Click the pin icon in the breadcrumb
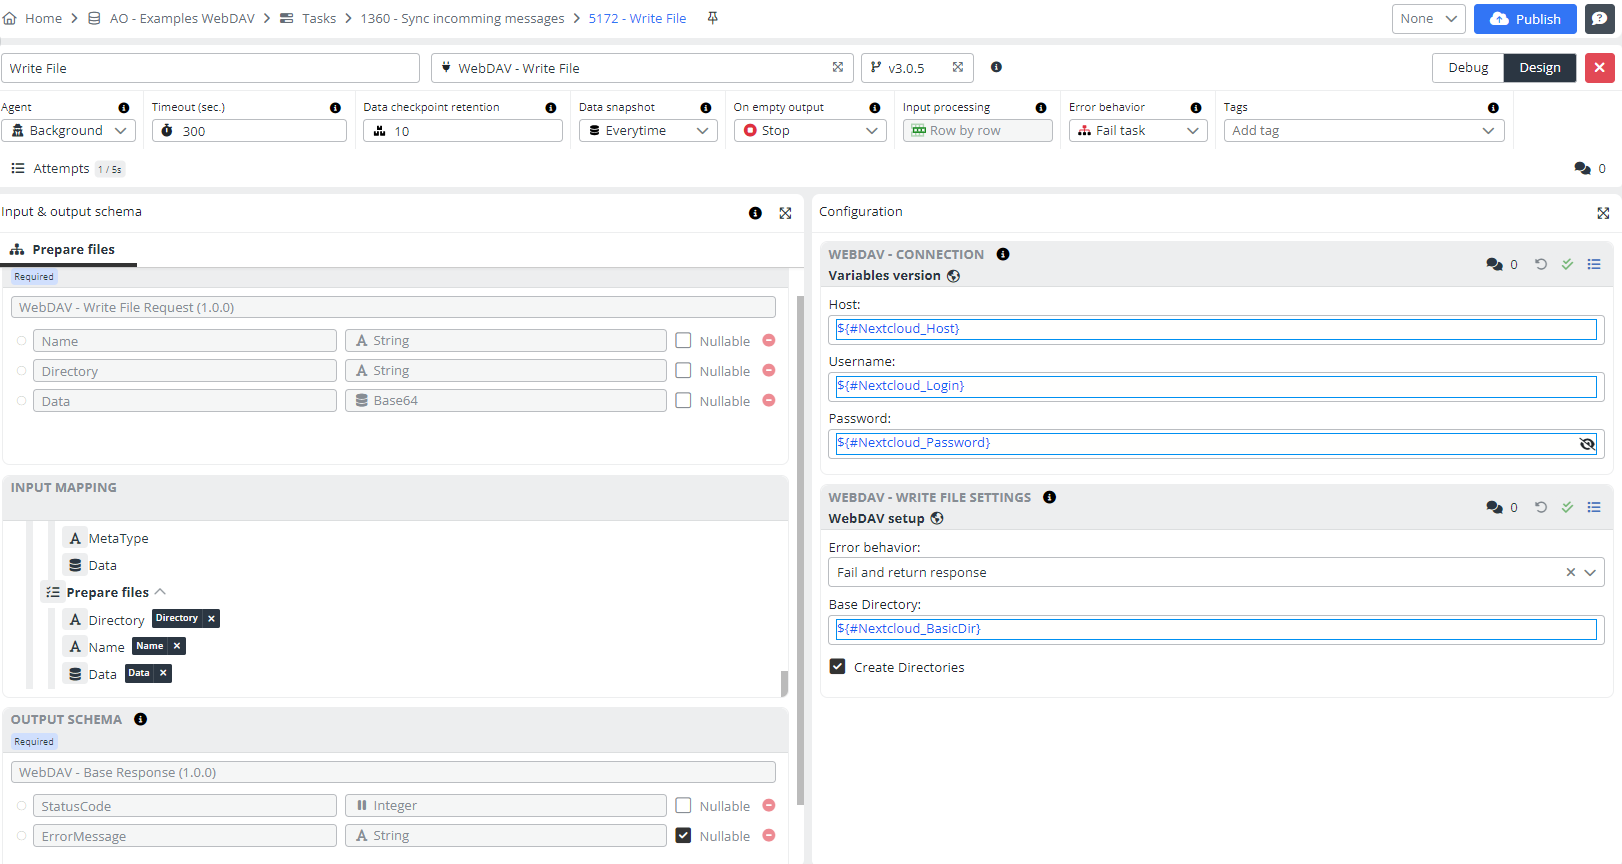Image resolution: width=1622 pixels, height=864 pixels. [x=712, y=18]
